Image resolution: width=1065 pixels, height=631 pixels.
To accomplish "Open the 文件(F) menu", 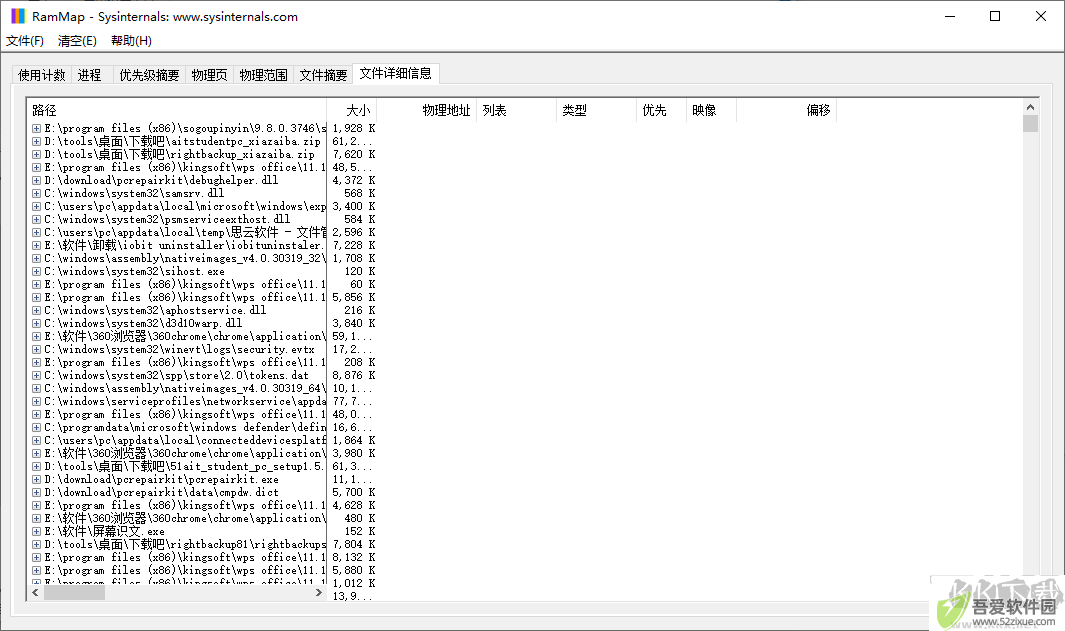I will [x=24, y=41].
